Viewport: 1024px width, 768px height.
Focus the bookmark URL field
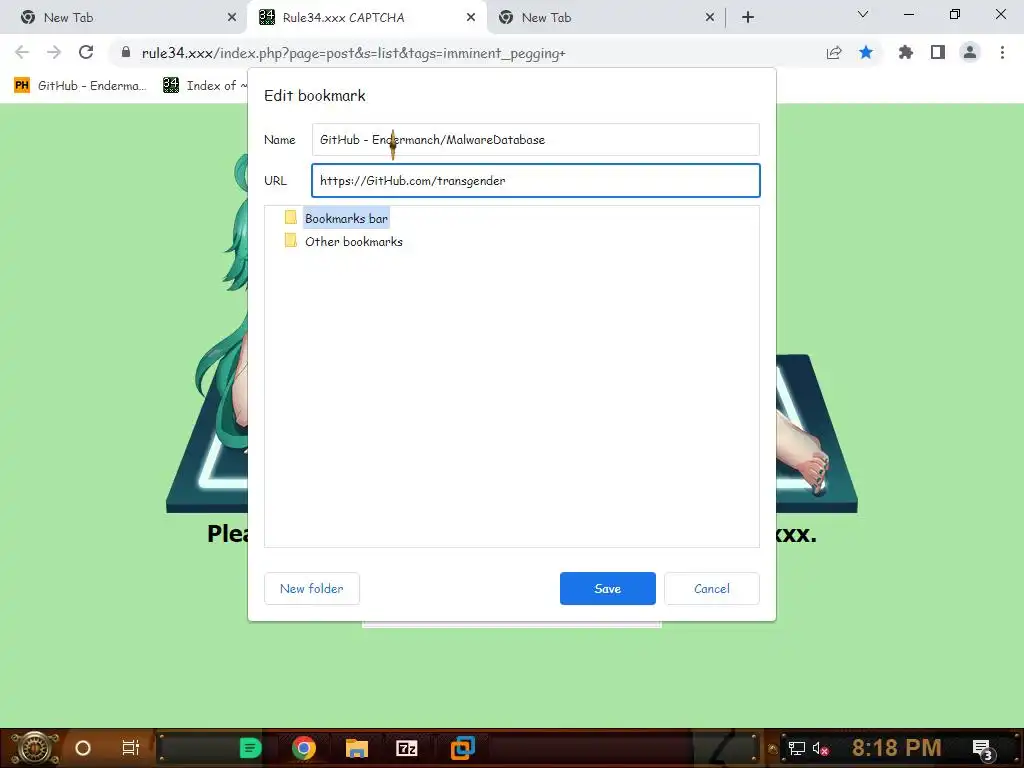pos(536,180)
